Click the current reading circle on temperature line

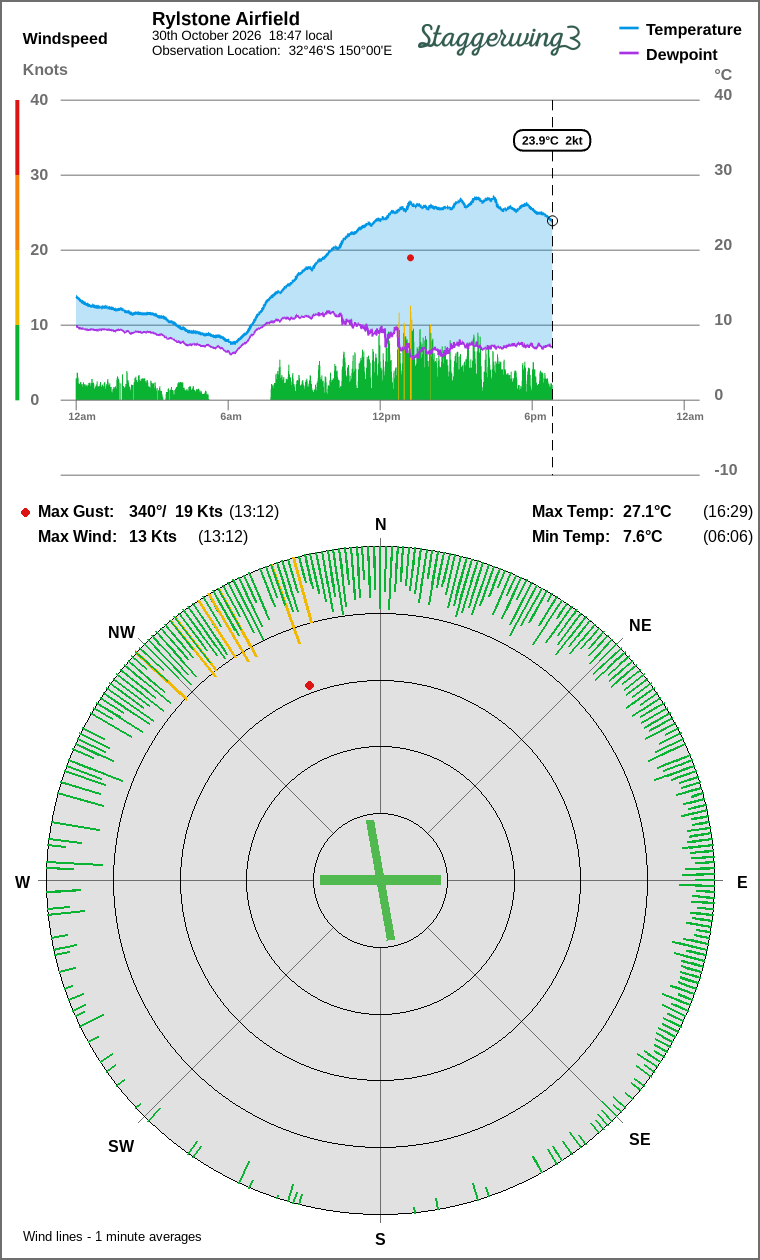pyautogui.click(x=552, y=221)
